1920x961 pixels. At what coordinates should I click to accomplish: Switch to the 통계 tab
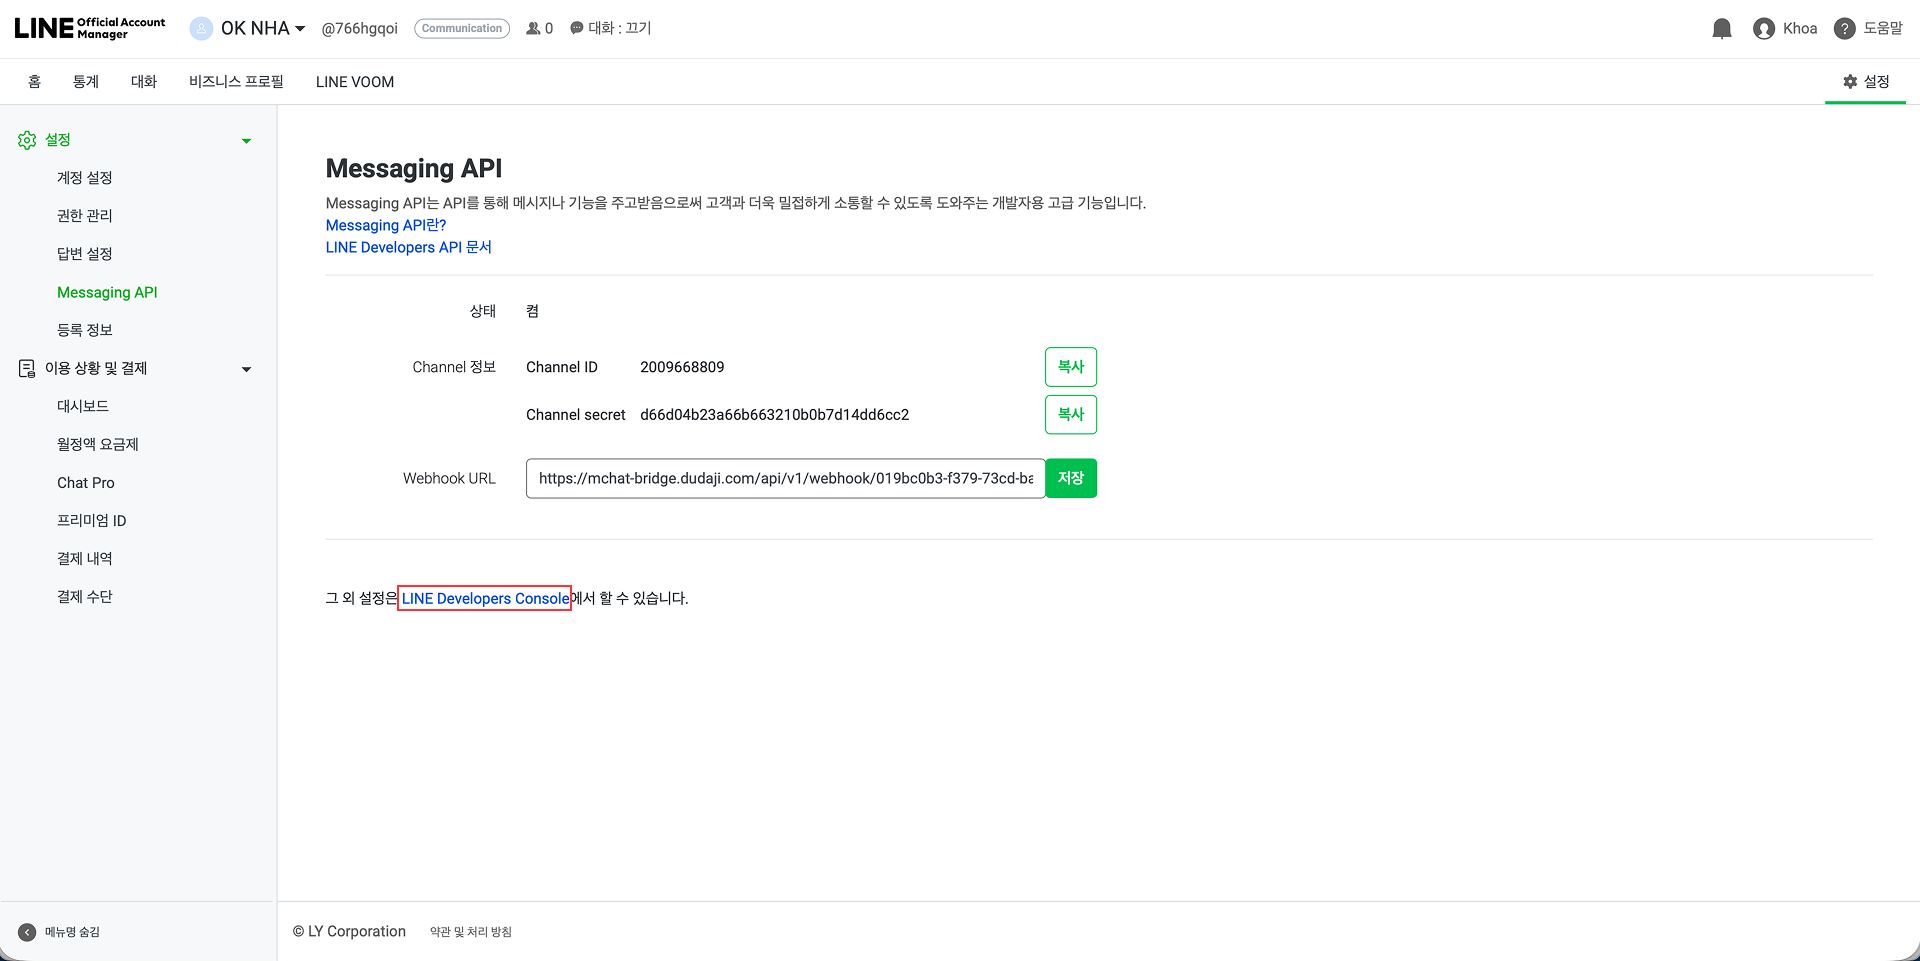tap(86, 81)
